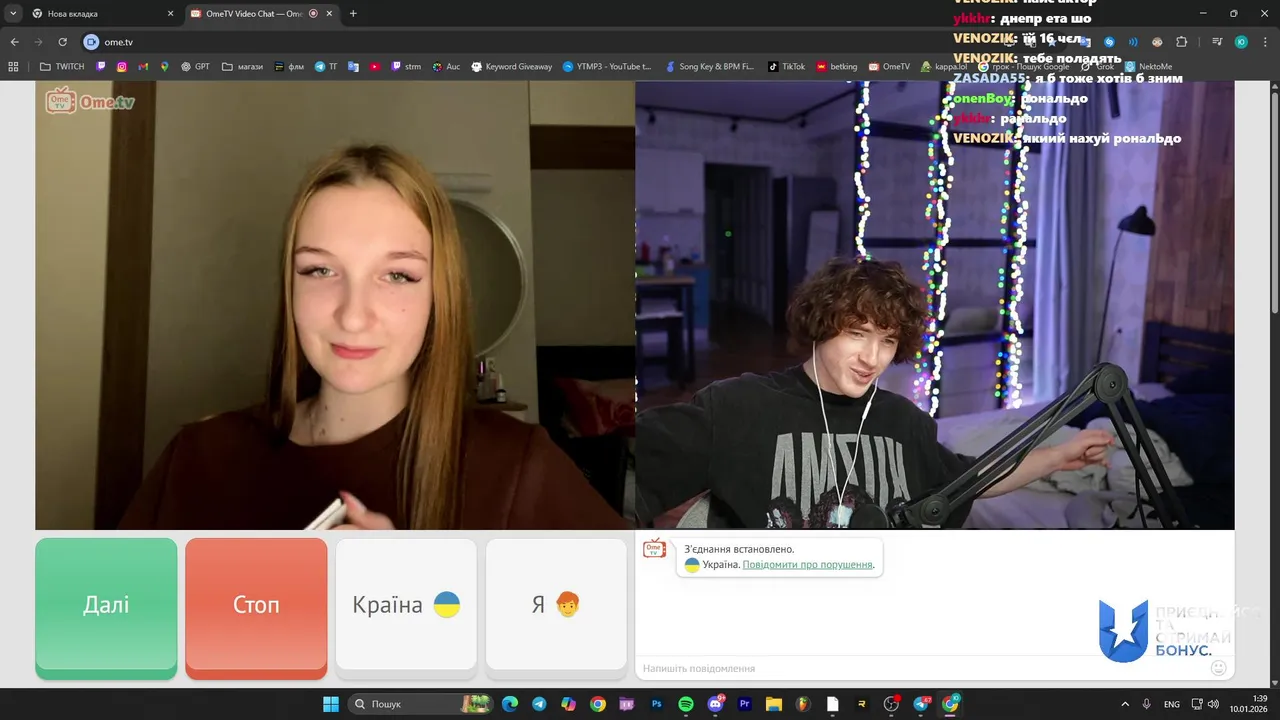Open the Chrome apps grid bookmark
Image resolution: width=1280 pixels, height=720 pixels.
point(13,67)
